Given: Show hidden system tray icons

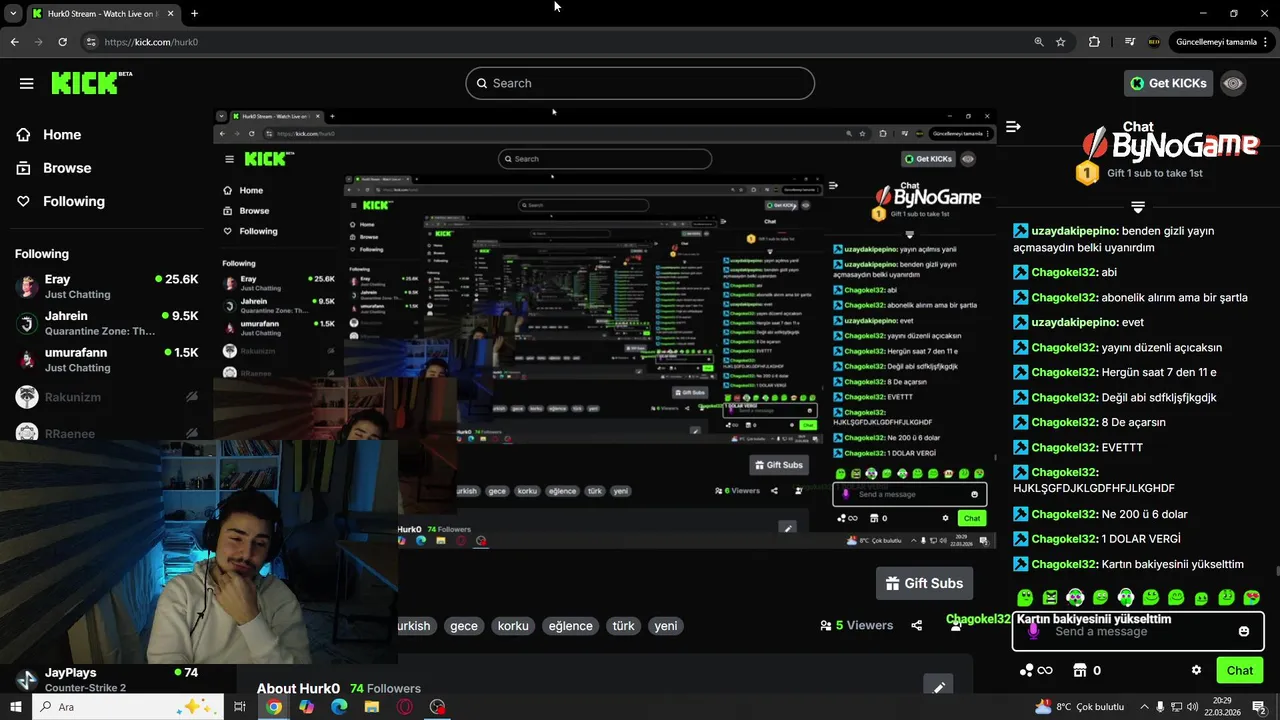Looking at the screenshot, I should pos(1145,707).
